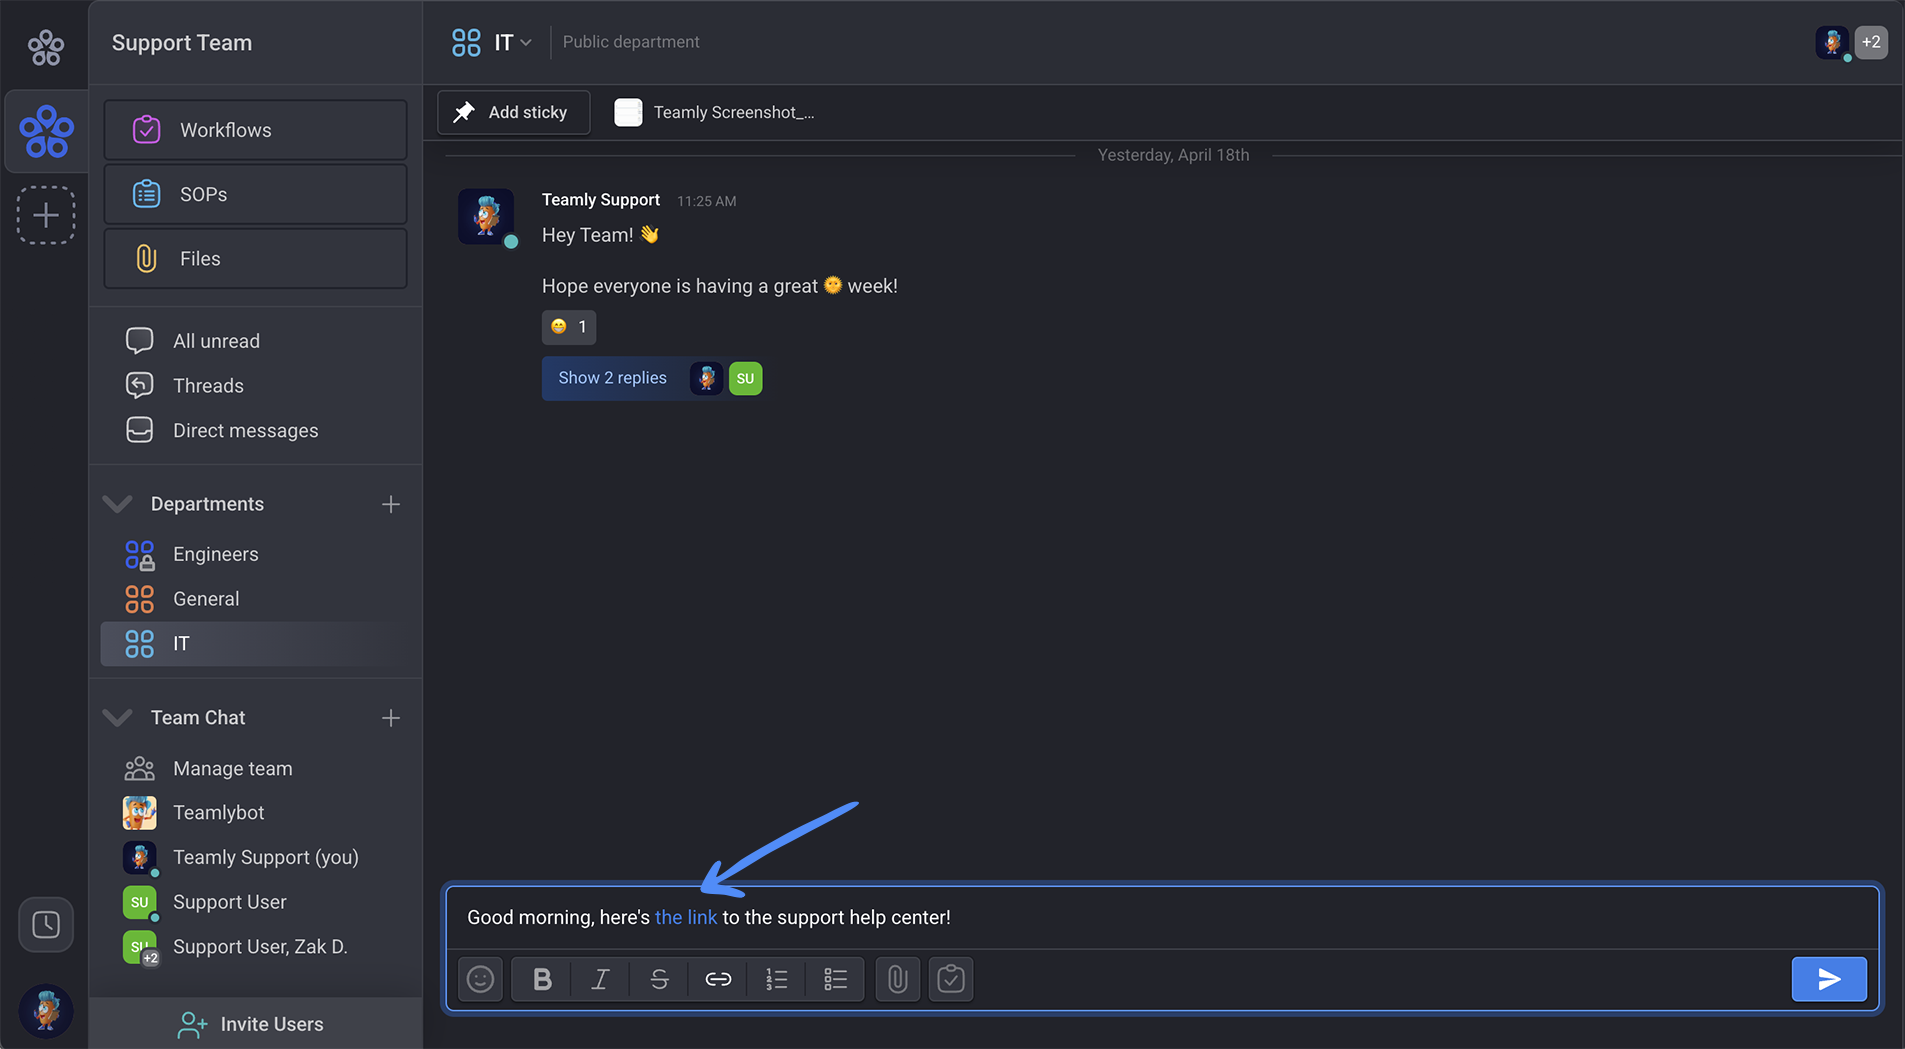
Task: Toggle the emoji reaction with count 1
Action: [569, 327]
